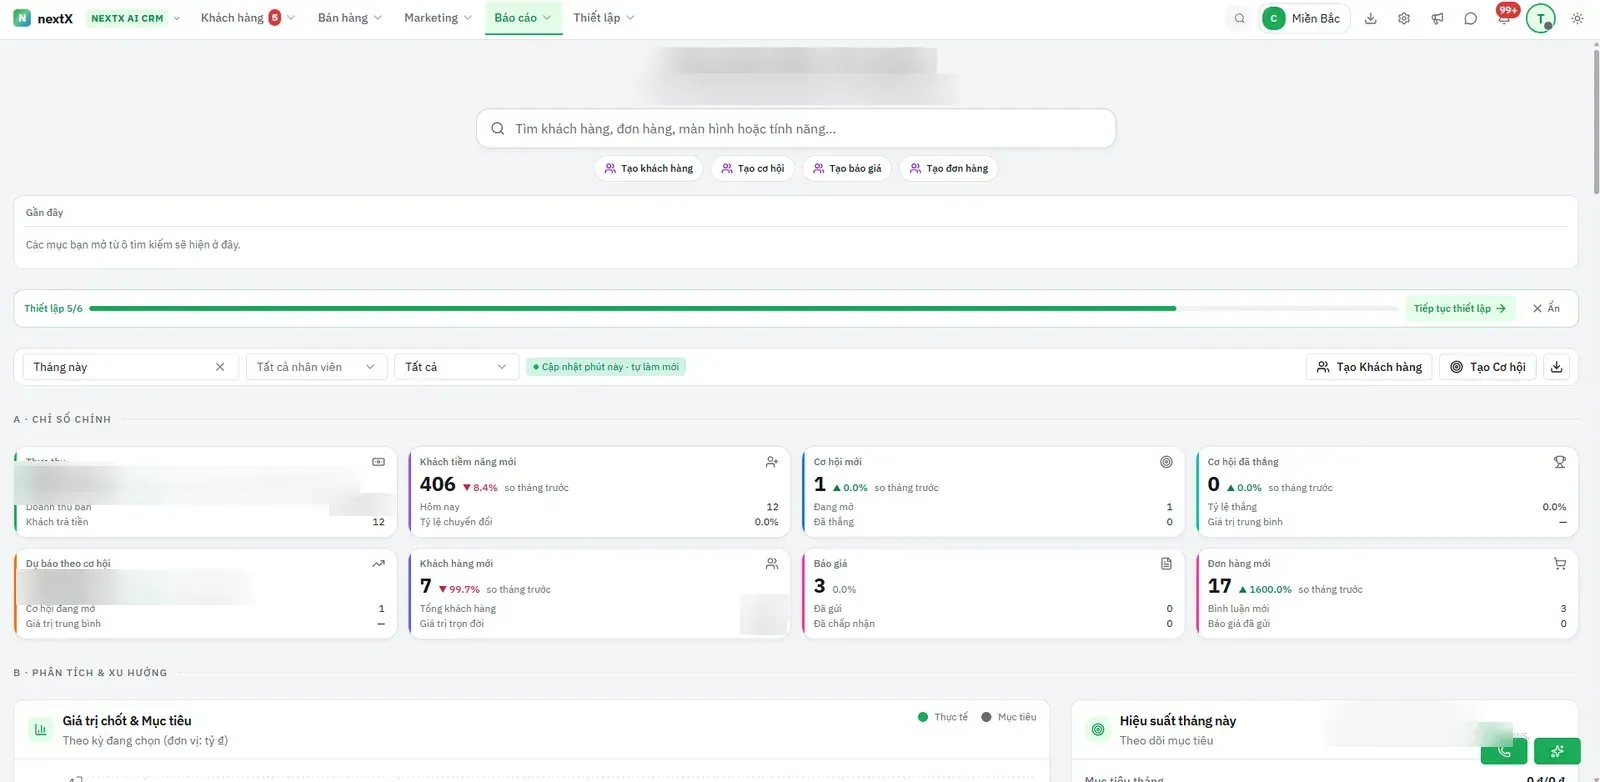
Task: Open the AI sparkle floating button
Action: [x=1557, y=751]
